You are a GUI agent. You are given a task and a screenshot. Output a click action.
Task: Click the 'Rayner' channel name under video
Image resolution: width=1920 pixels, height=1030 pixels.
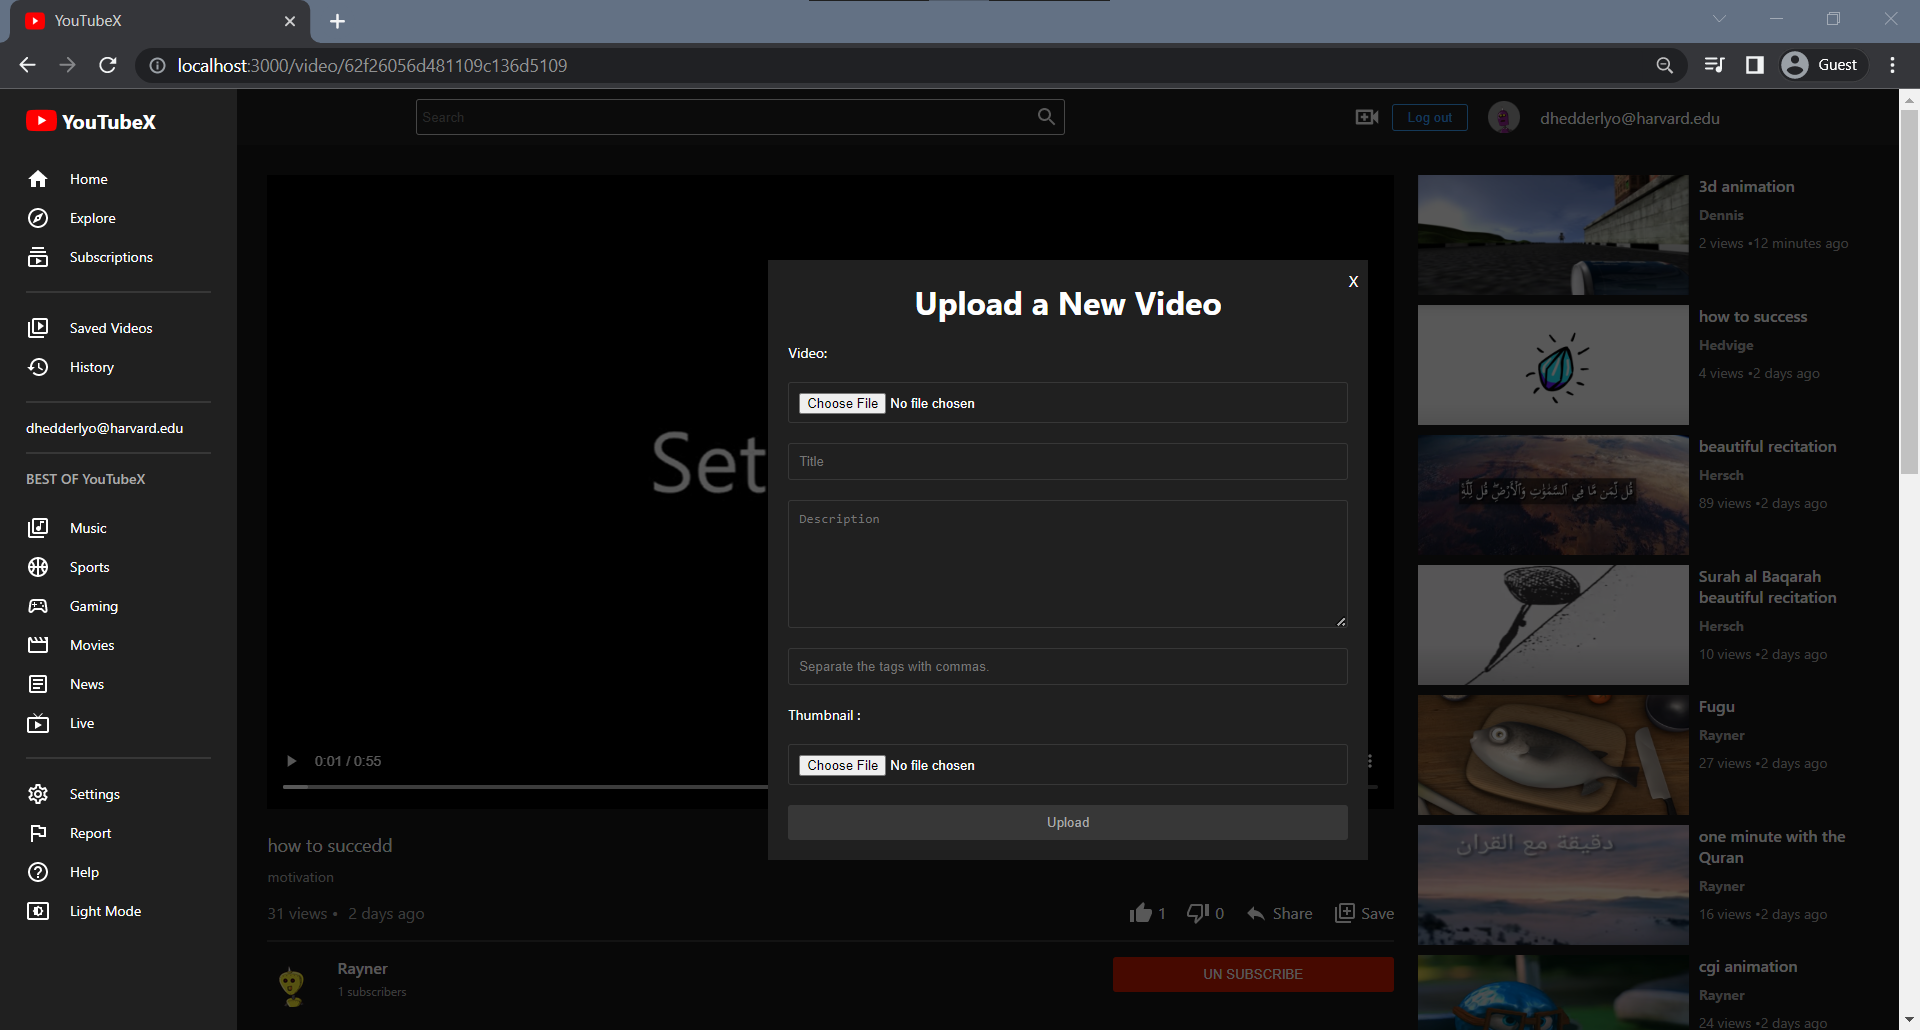(x=362, y=969)
